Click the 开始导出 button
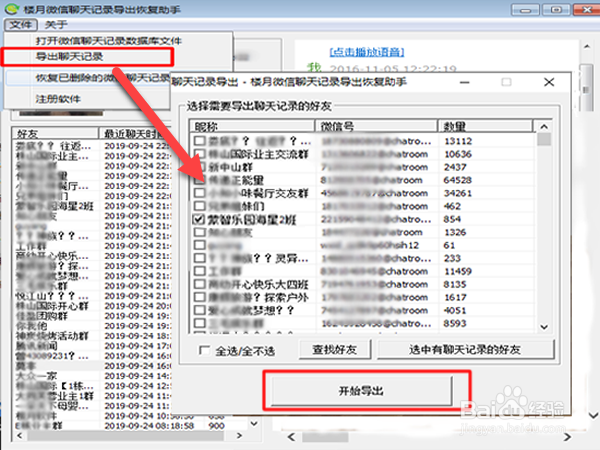Viewport: 600px width, 450px height. pyautogui.click(x=361, y=391)
